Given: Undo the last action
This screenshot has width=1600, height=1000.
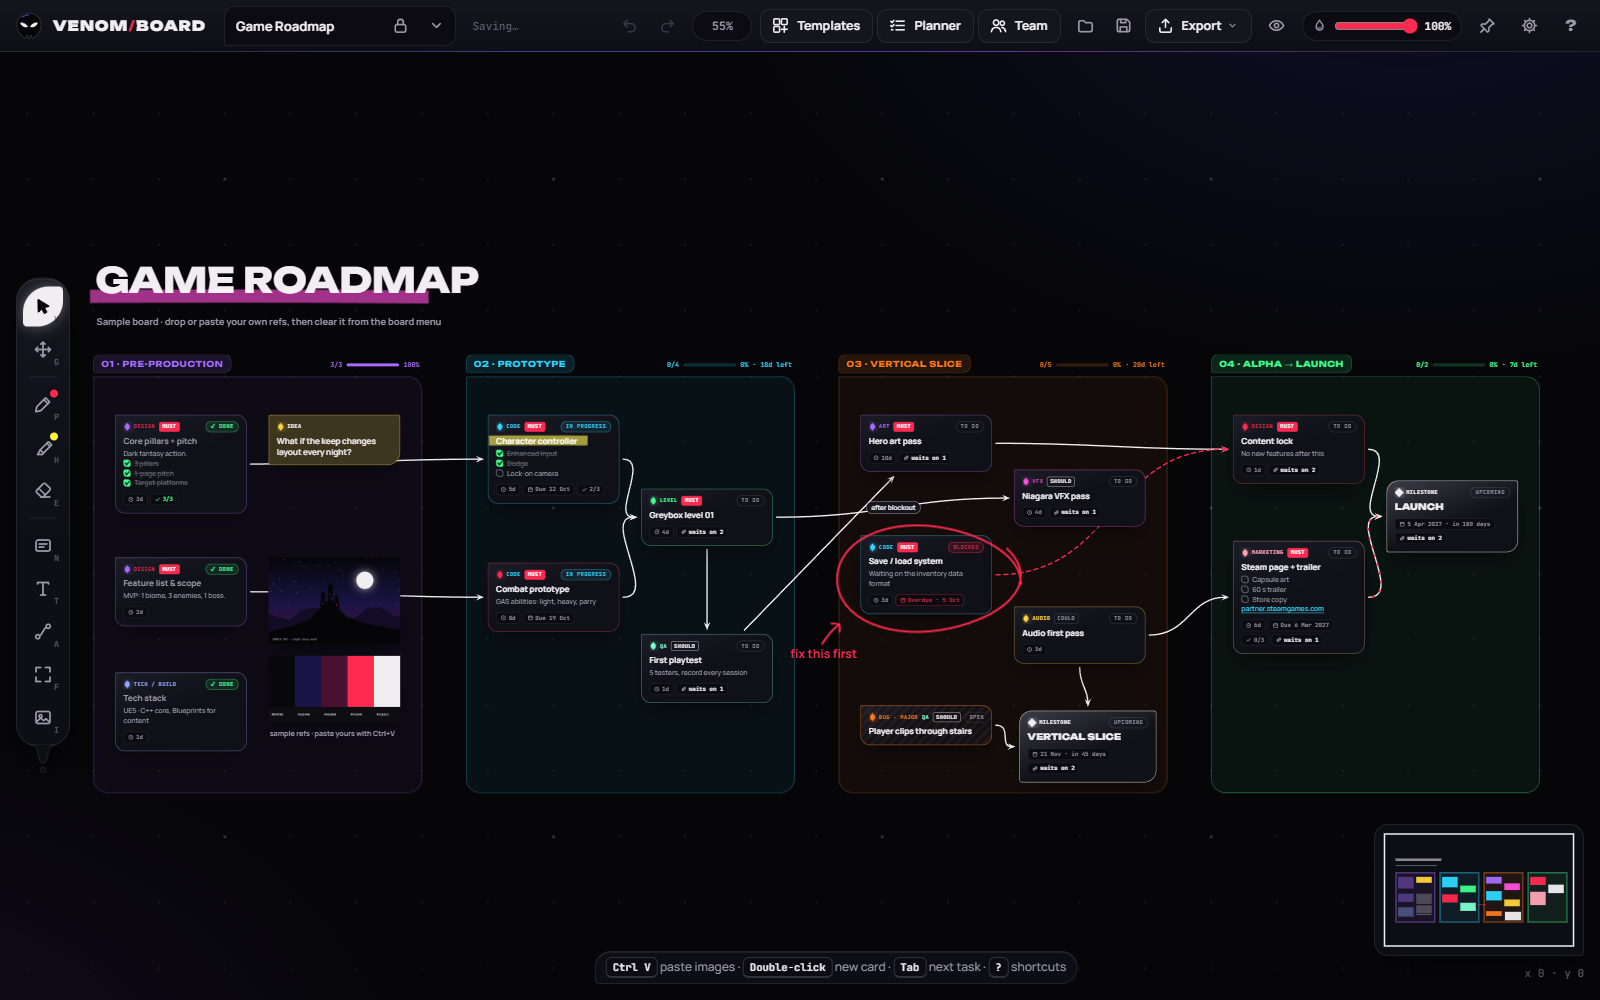Looking at the screenshot, I should 629,26.
